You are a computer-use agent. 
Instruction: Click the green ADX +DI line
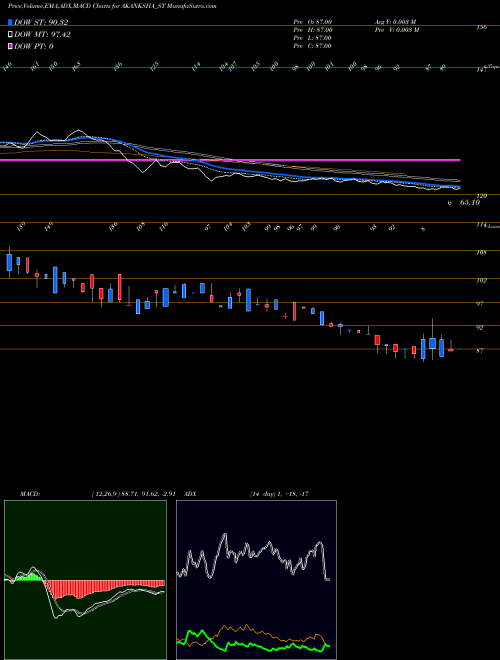coord(253,644)
